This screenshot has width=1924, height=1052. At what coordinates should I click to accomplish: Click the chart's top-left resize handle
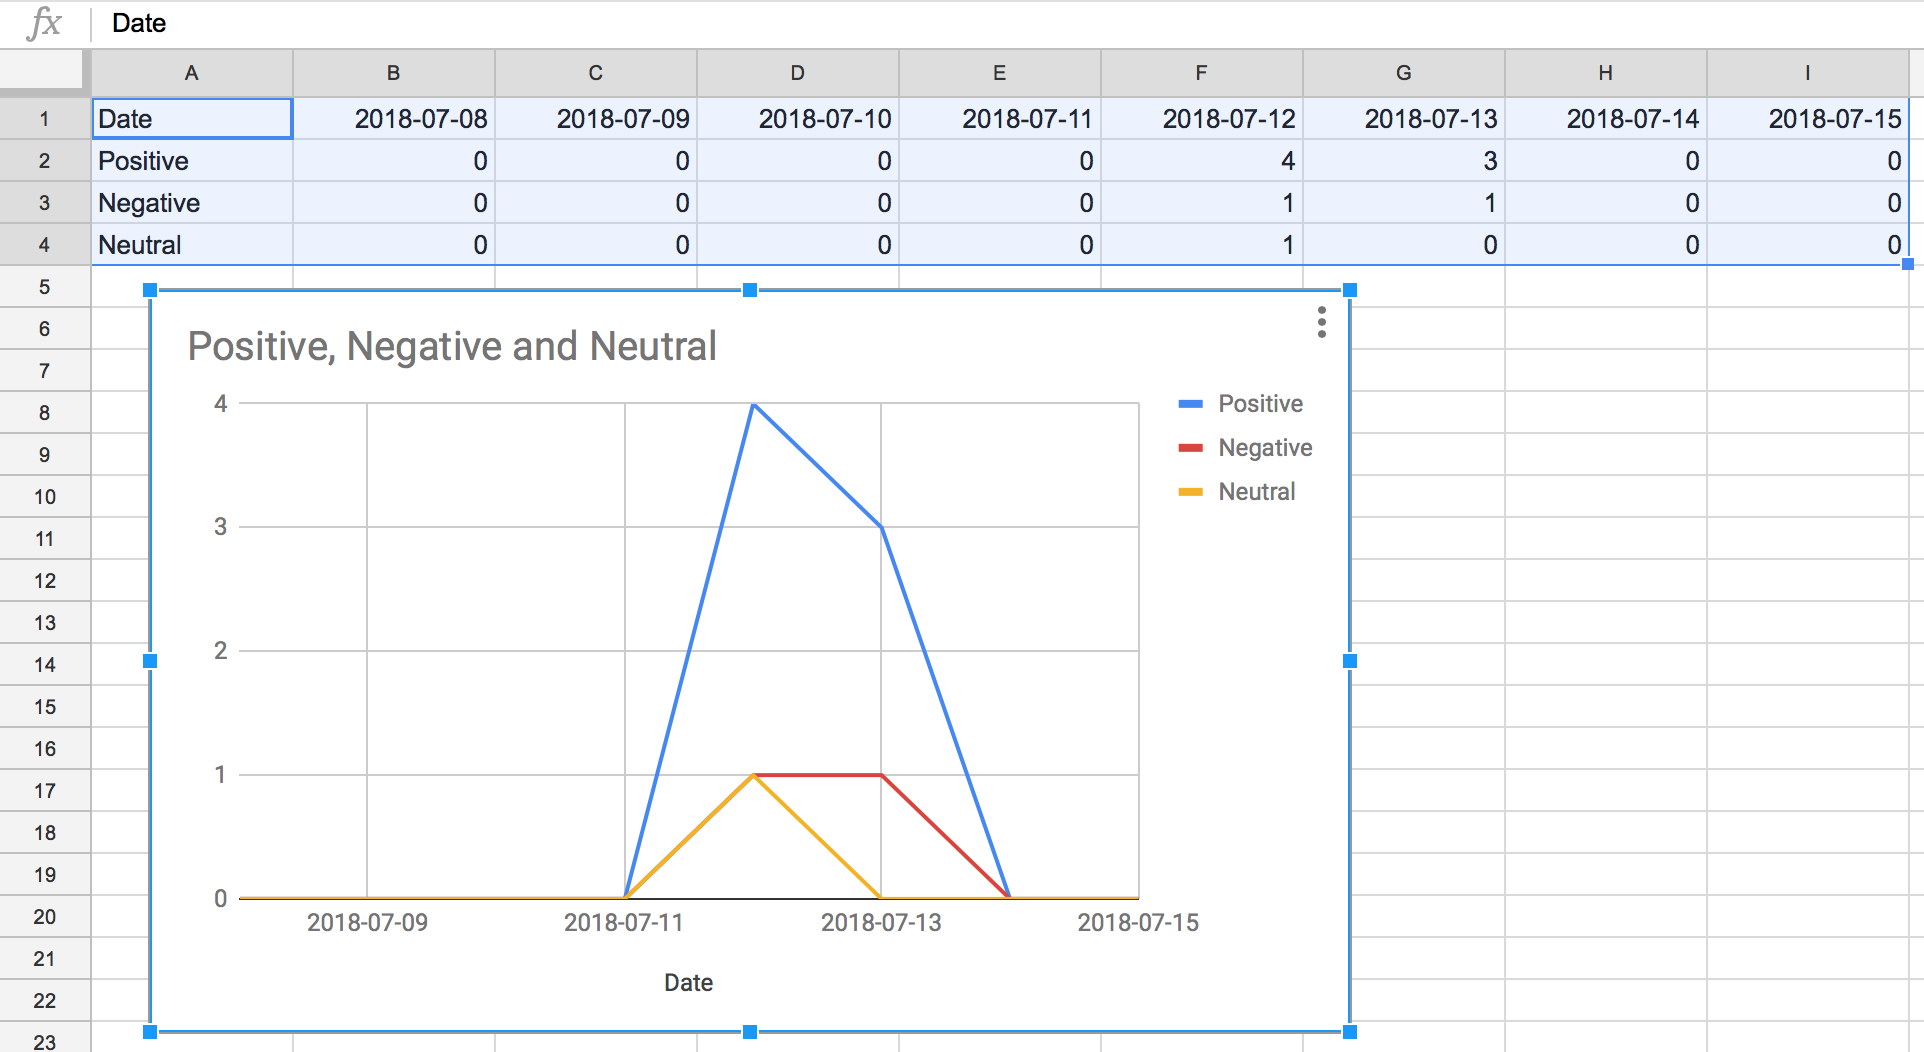pos(150,290)
